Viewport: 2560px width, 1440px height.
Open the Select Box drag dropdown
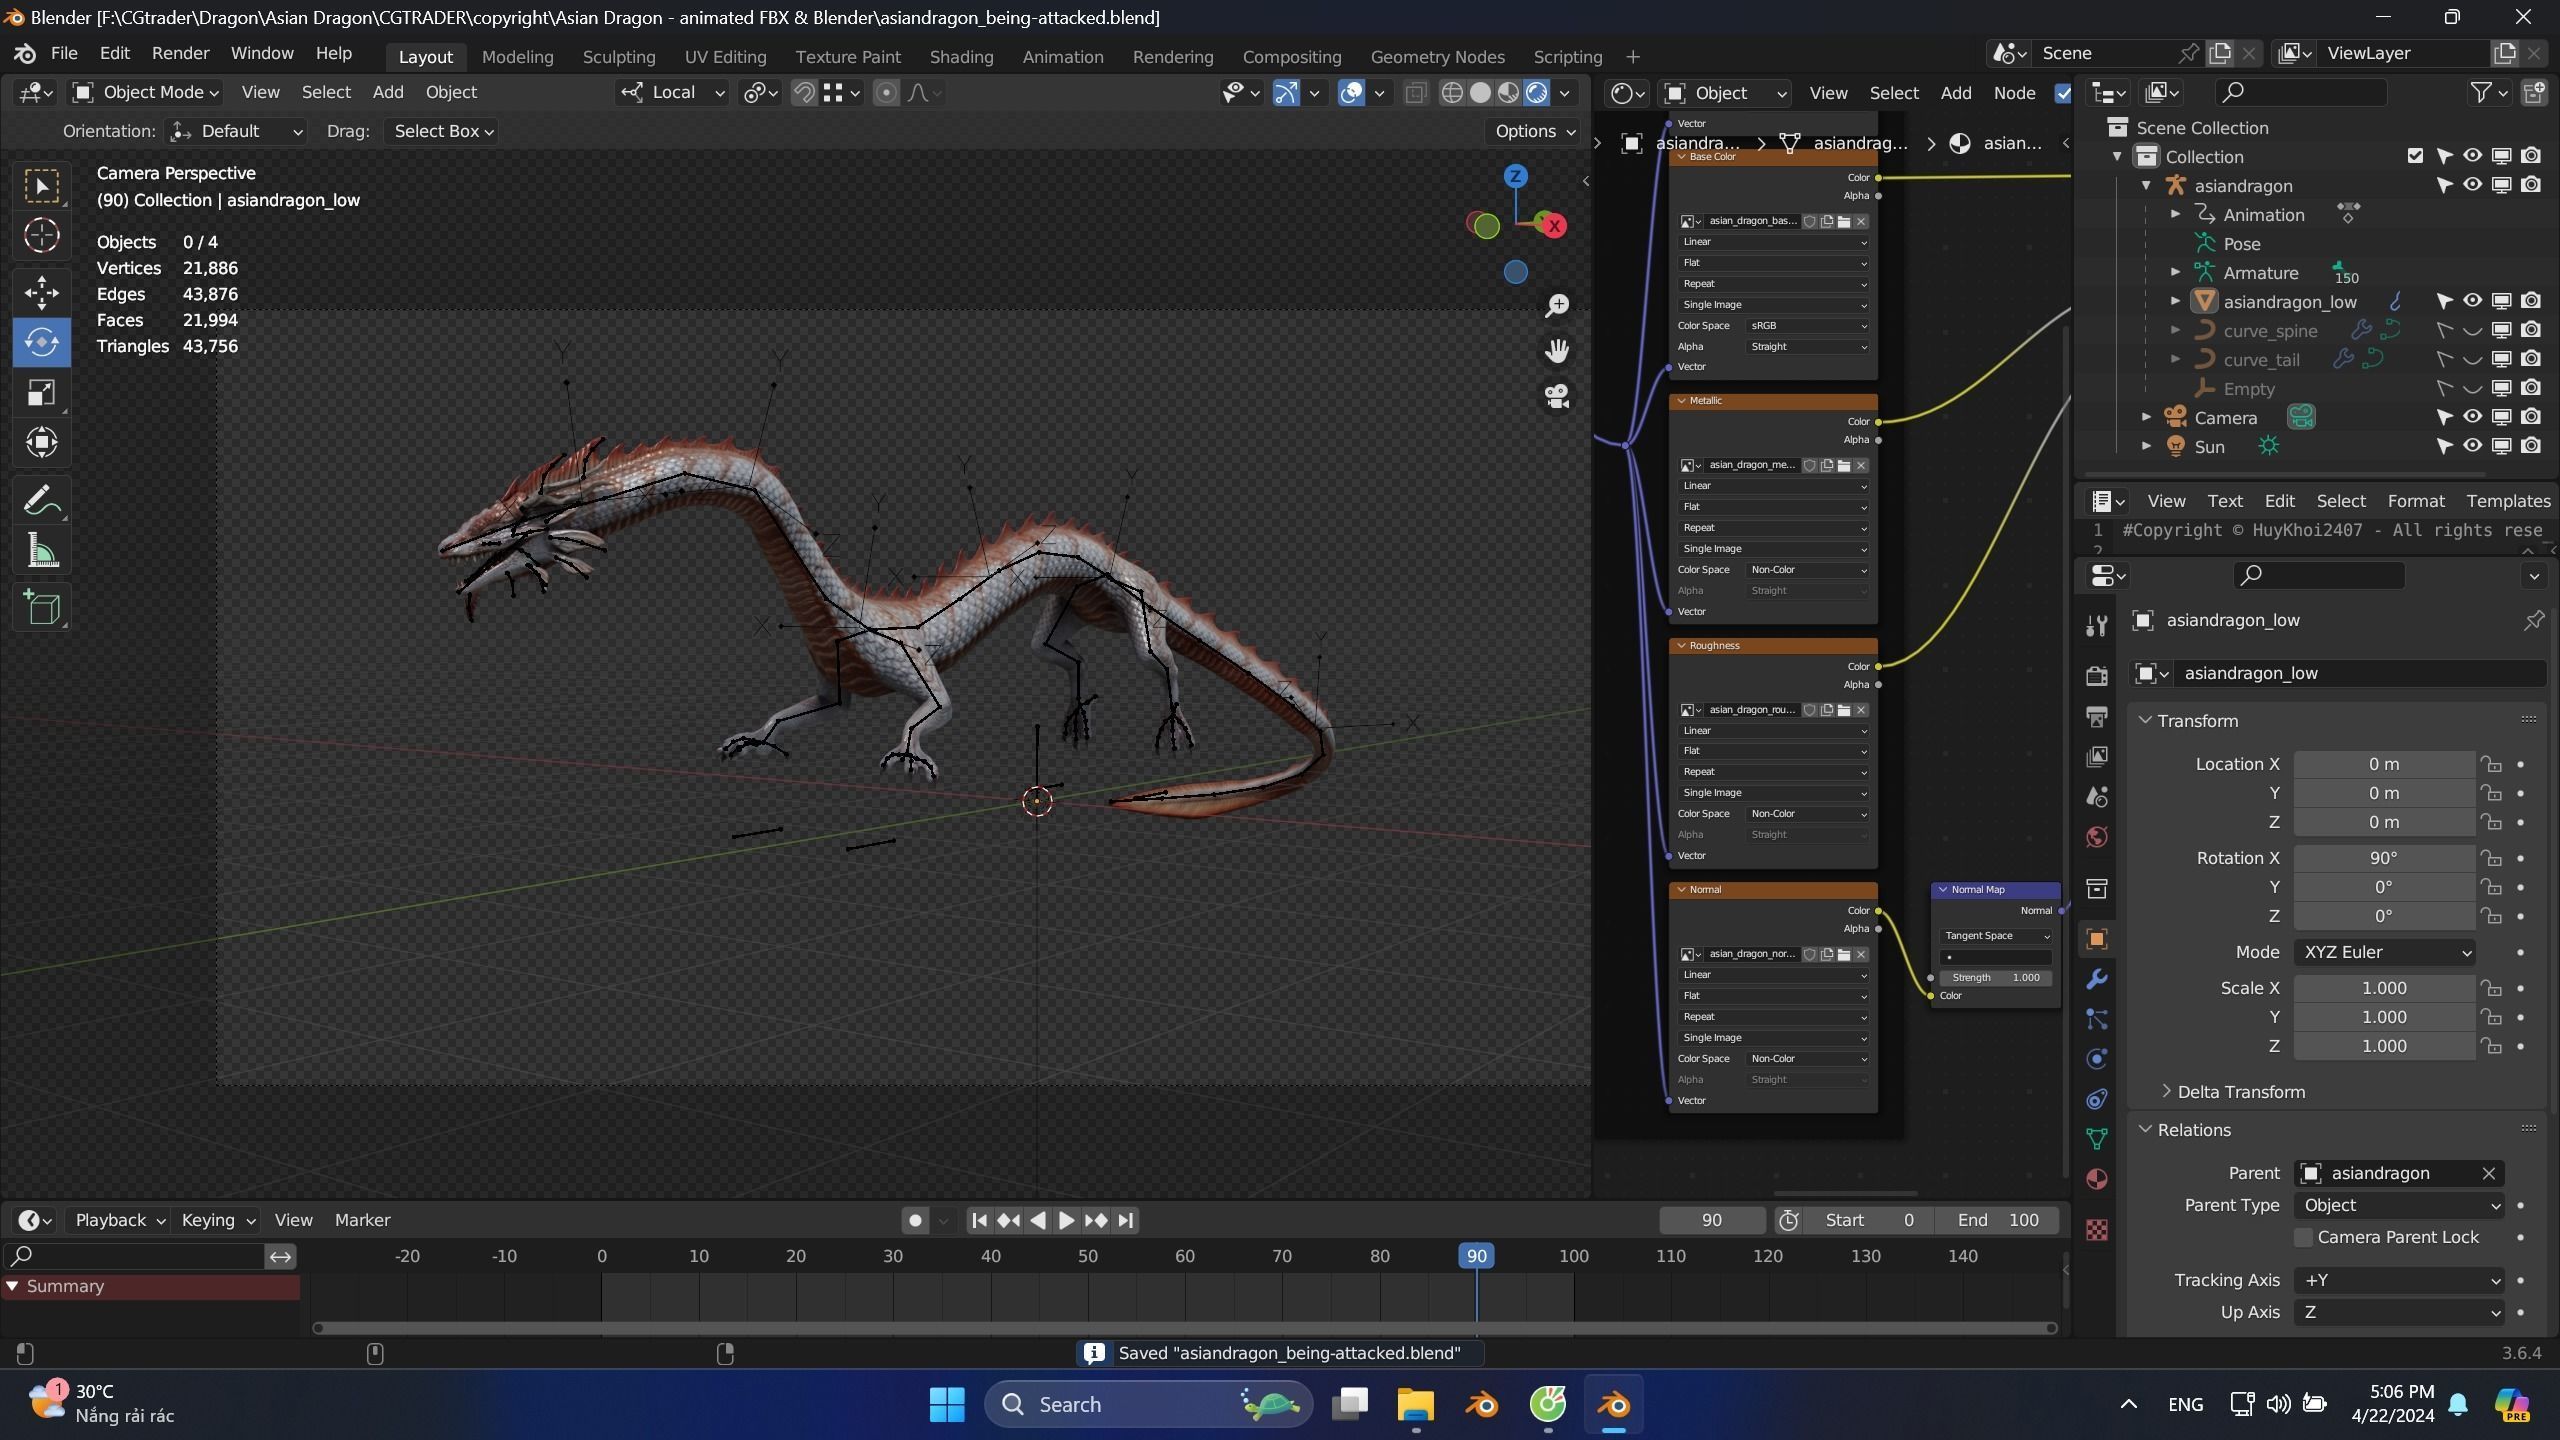coord(443,132)
